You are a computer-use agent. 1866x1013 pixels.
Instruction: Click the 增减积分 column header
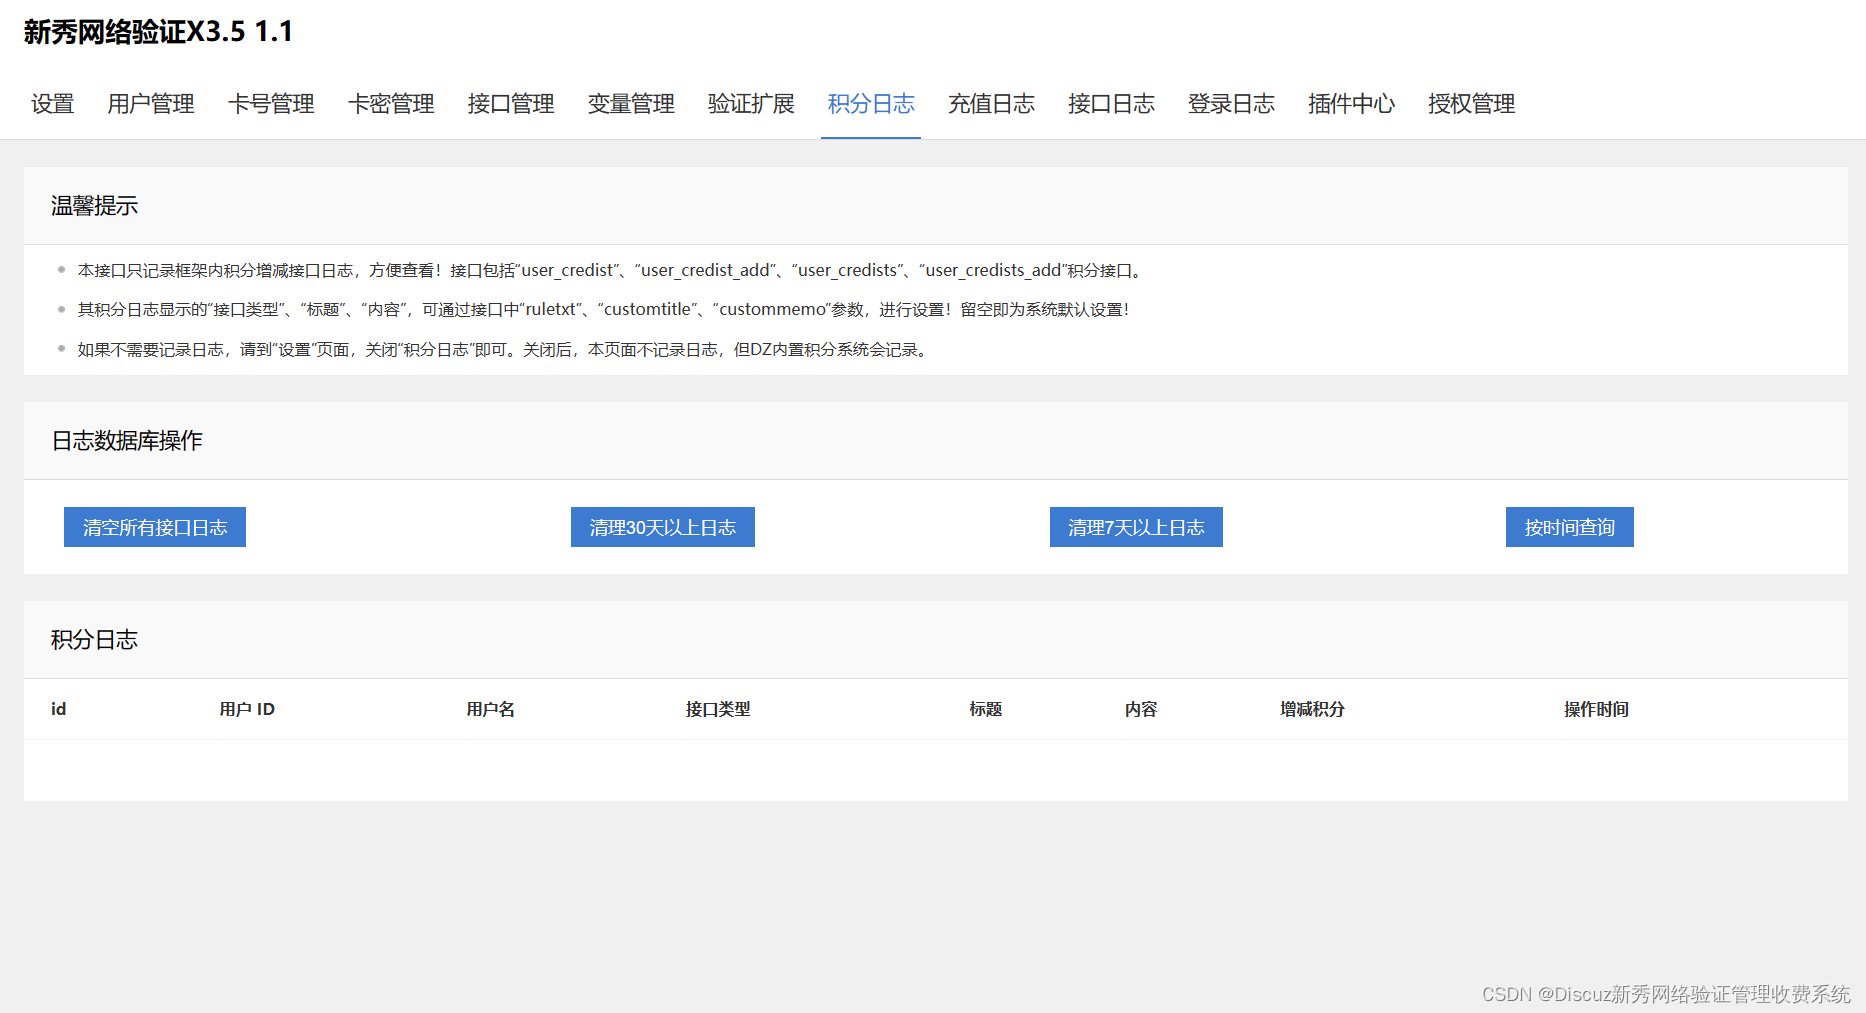(1313, 709)
